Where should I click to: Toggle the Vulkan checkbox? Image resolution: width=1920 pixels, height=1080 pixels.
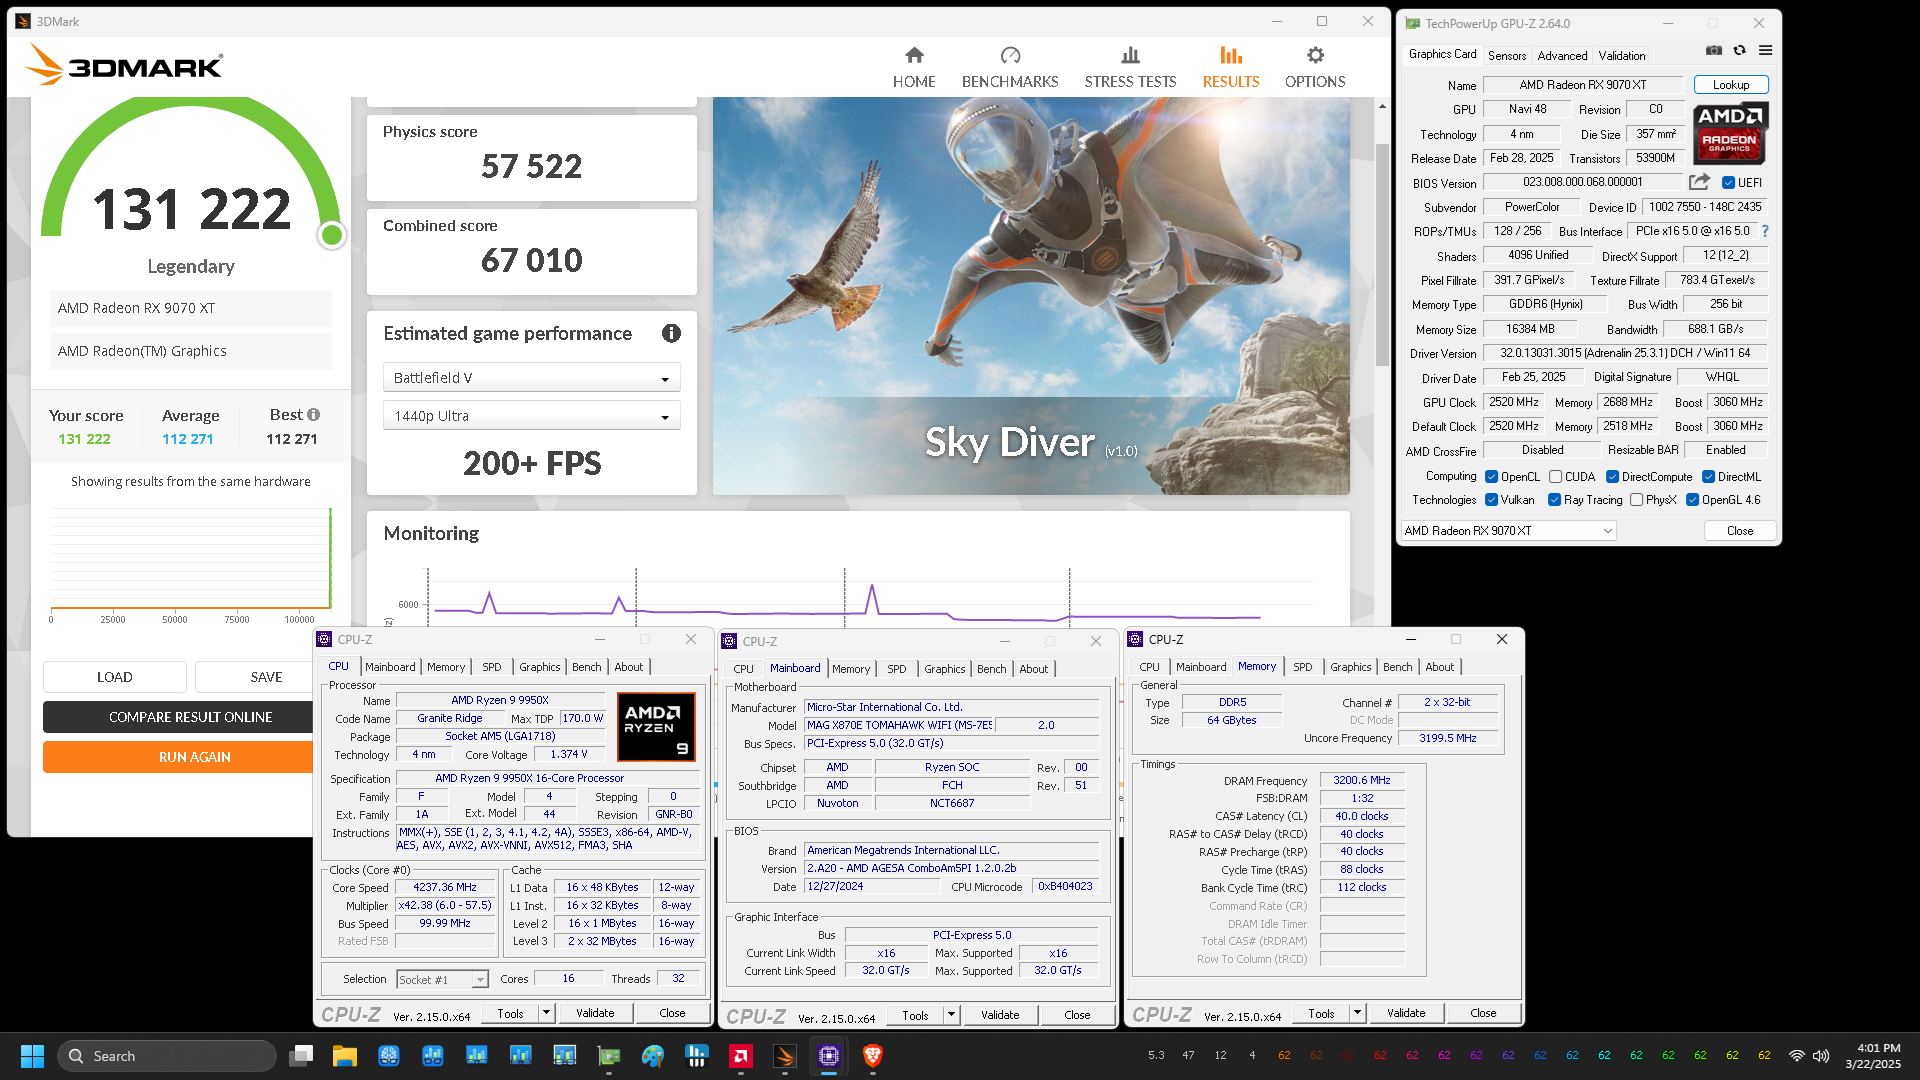pos(1491,500)
